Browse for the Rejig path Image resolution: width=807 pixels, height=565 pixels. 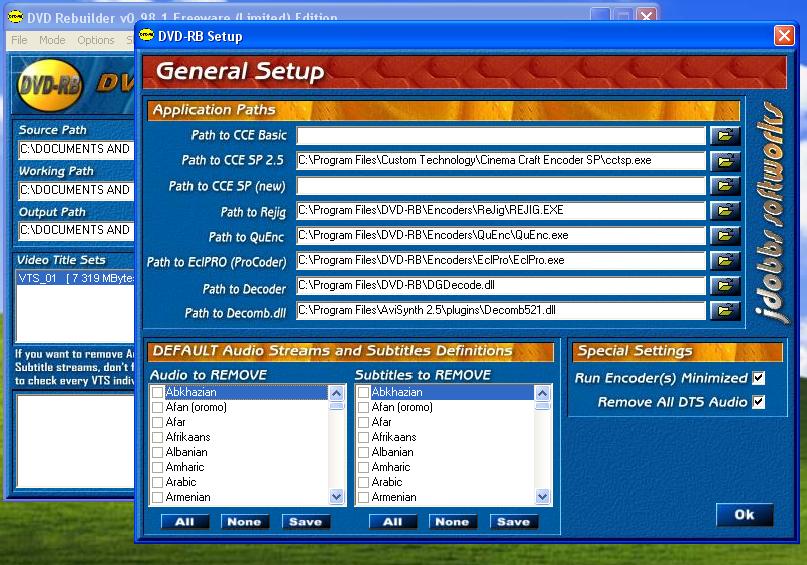[x=725, y=210]
